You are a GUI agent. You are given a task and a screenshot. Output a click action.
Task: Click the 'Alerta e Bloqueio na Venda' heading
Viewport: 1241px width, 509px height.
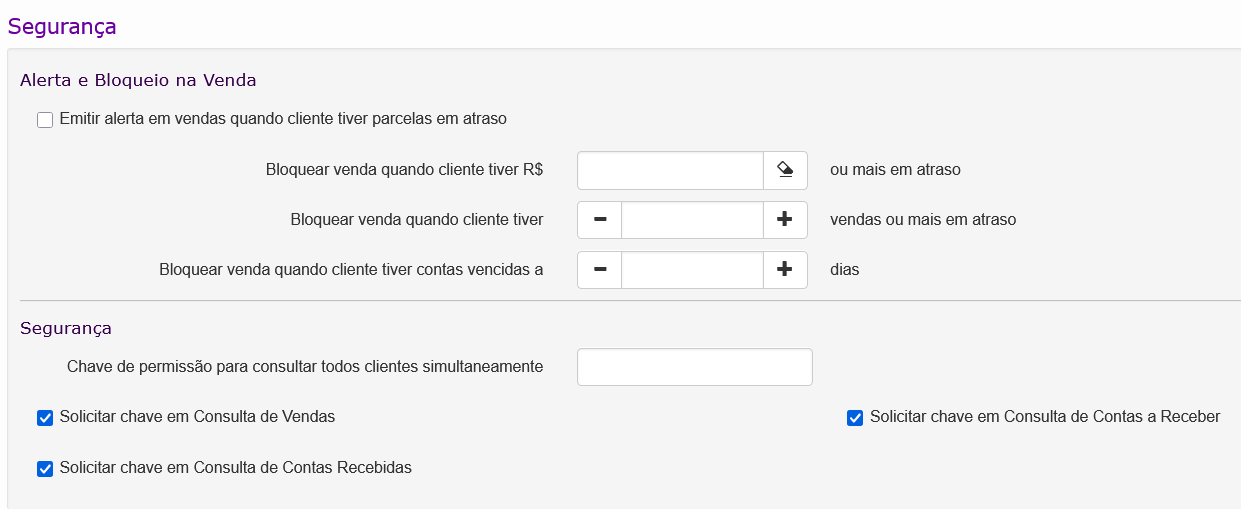(138, 80)
